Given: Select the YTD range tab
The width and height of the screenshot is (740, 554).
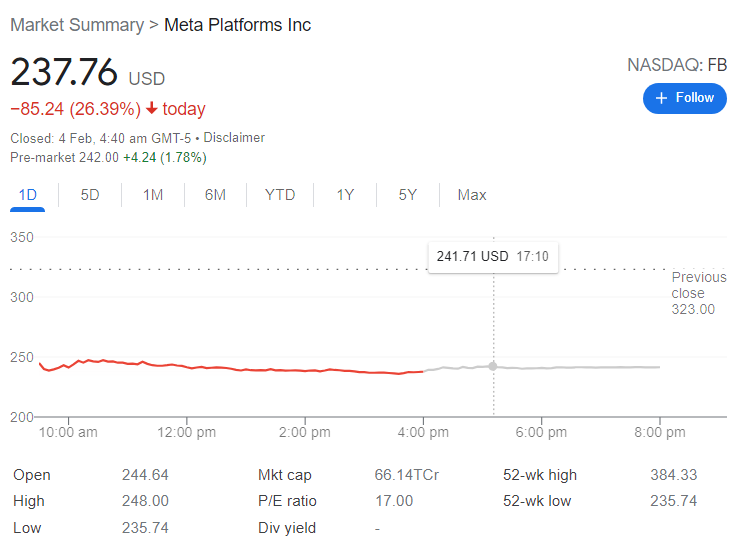Looking at the screenshot, I should coord(280,195).
